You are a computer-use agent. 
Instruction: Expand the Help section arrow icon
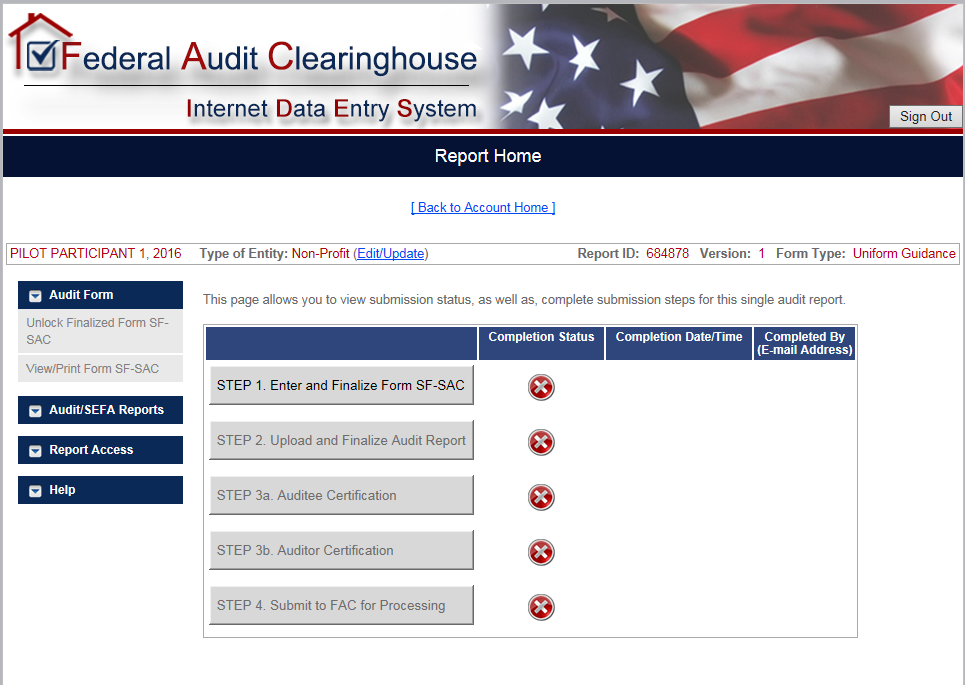tap(35, 491)
